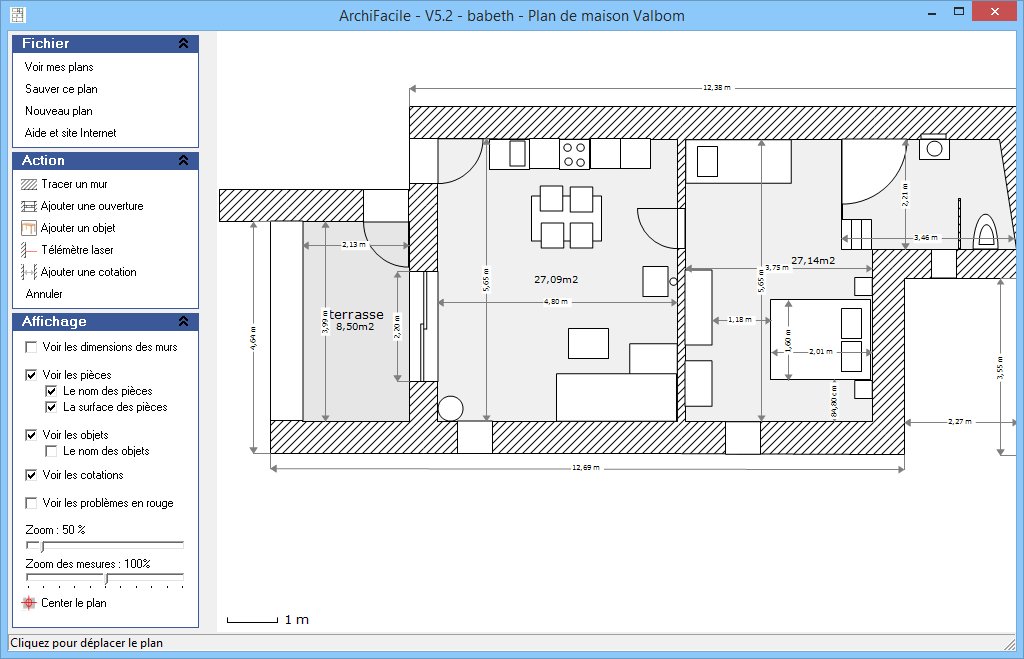Select the terrace door swing arc
The height and width of the screenshot is (659, 1024).
(x=385, y=244)
